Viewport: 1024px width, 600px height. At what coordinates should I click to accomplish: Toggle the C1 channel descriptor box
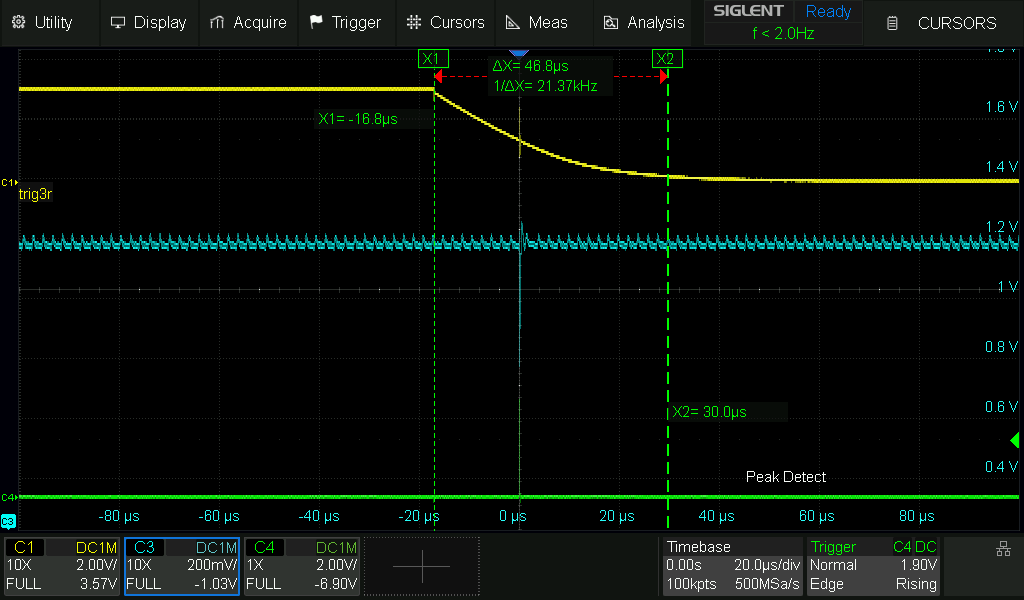tap(62, 566)
